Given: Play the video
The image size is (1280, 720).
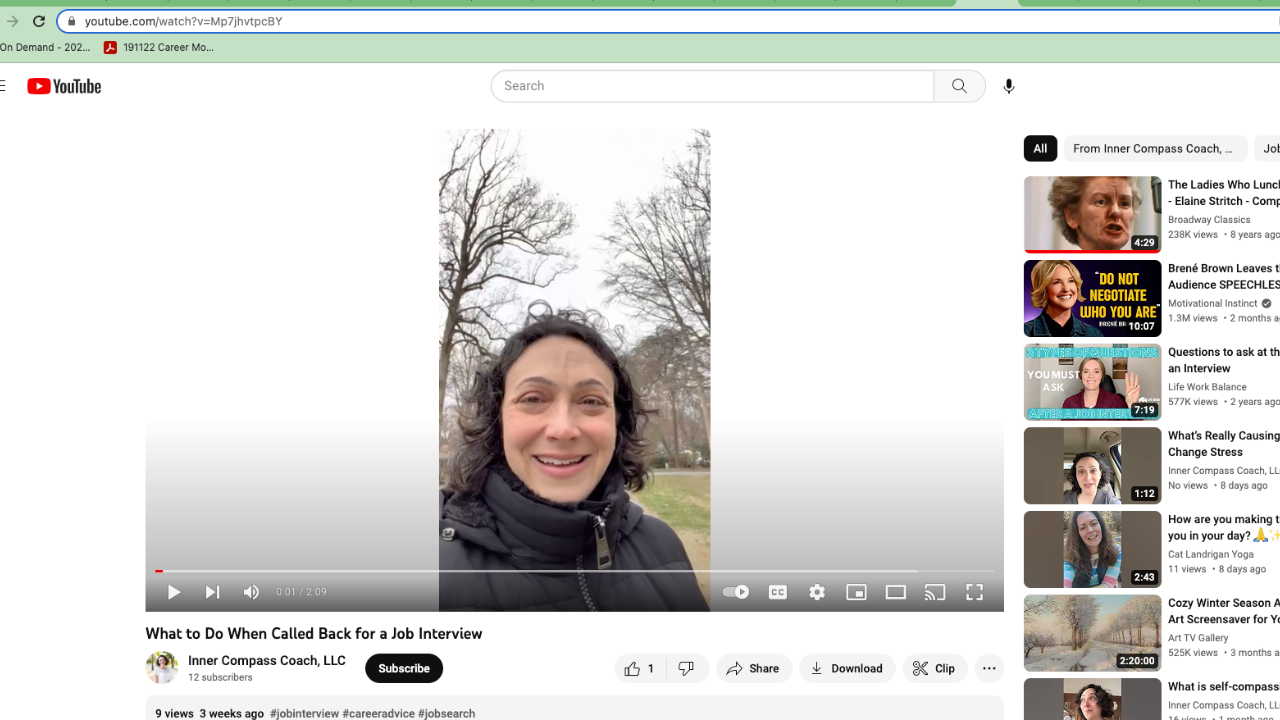Looking at the screenshot, I should click(x=174, y=592).
